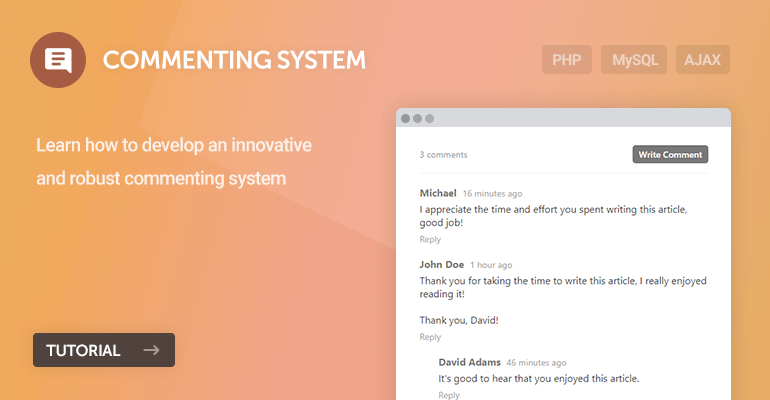
Task: Select the PHP tag
Action: [x=567, y=60]
